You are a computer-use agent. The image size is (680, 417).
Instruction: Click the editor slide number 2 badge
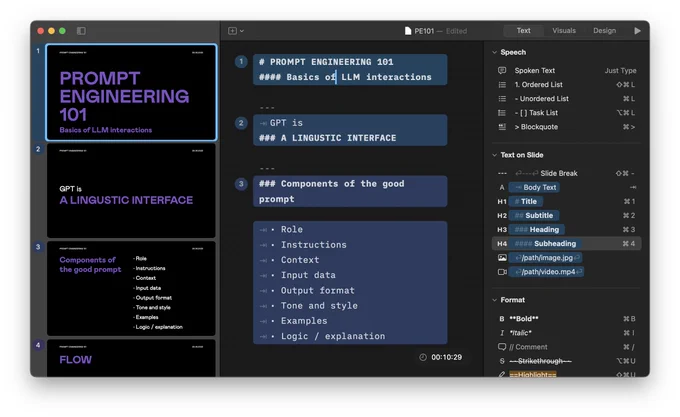(x=241, y=123)
